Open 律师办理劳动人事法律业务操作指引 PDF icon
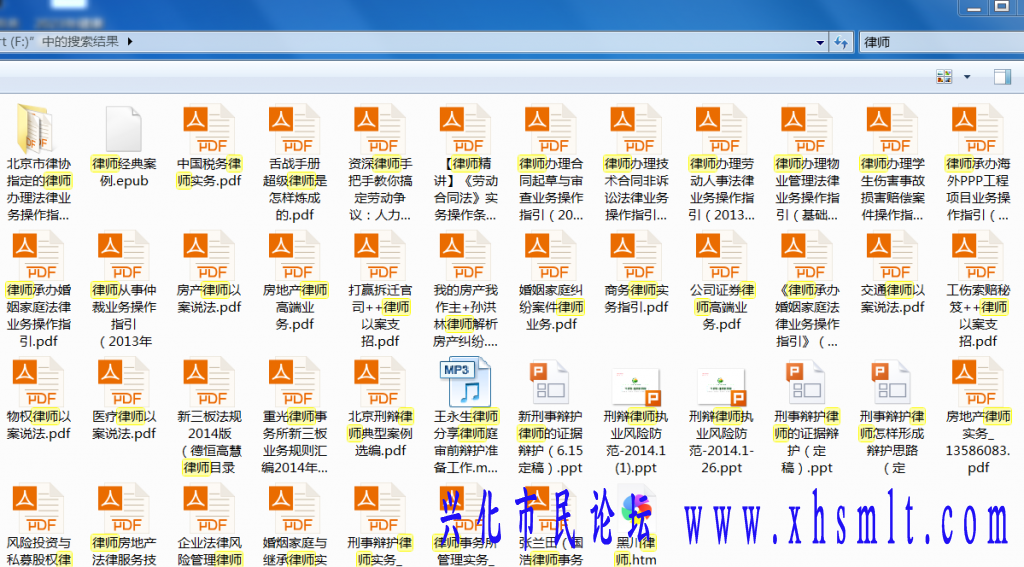 pyautogui.click(x=721, y=129)
